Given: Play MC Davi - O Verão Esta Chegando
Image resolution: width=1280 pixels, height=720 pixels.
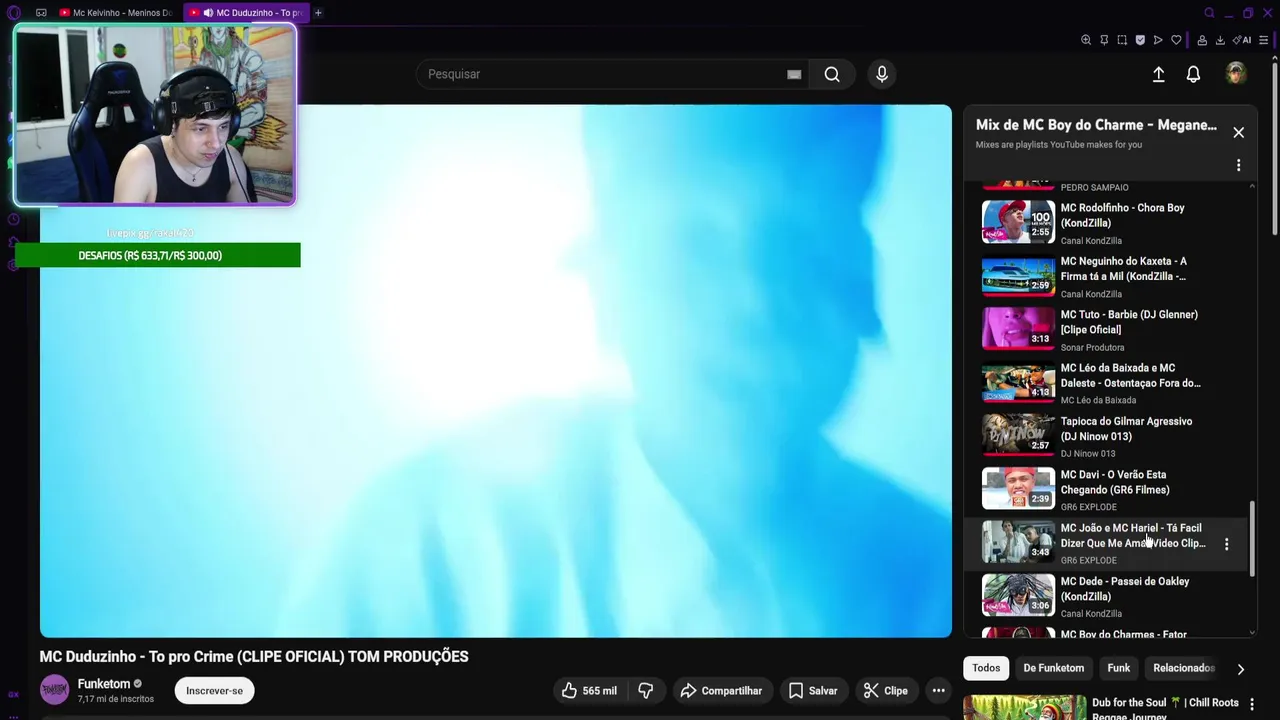Looking at the screenshot, I should (1115, 482).
